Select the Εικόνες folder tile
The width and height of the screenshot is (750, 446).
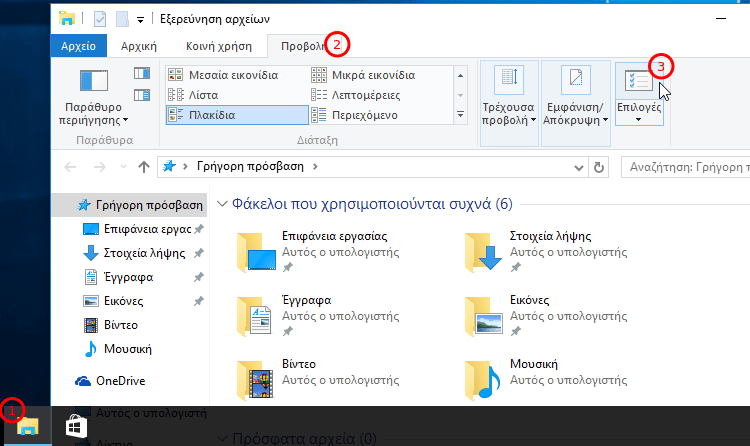click(x=546, y=316)
